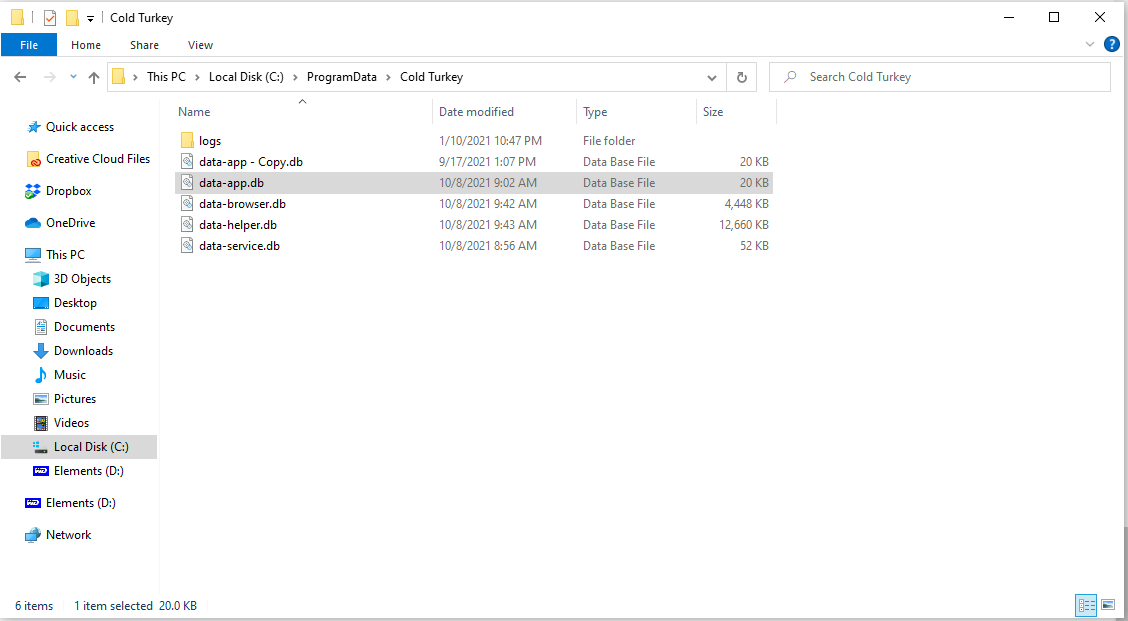The height and width of the screenshot is (621, 1128).
Task: Select the data-app.db file icon
Action: [187, 183]
